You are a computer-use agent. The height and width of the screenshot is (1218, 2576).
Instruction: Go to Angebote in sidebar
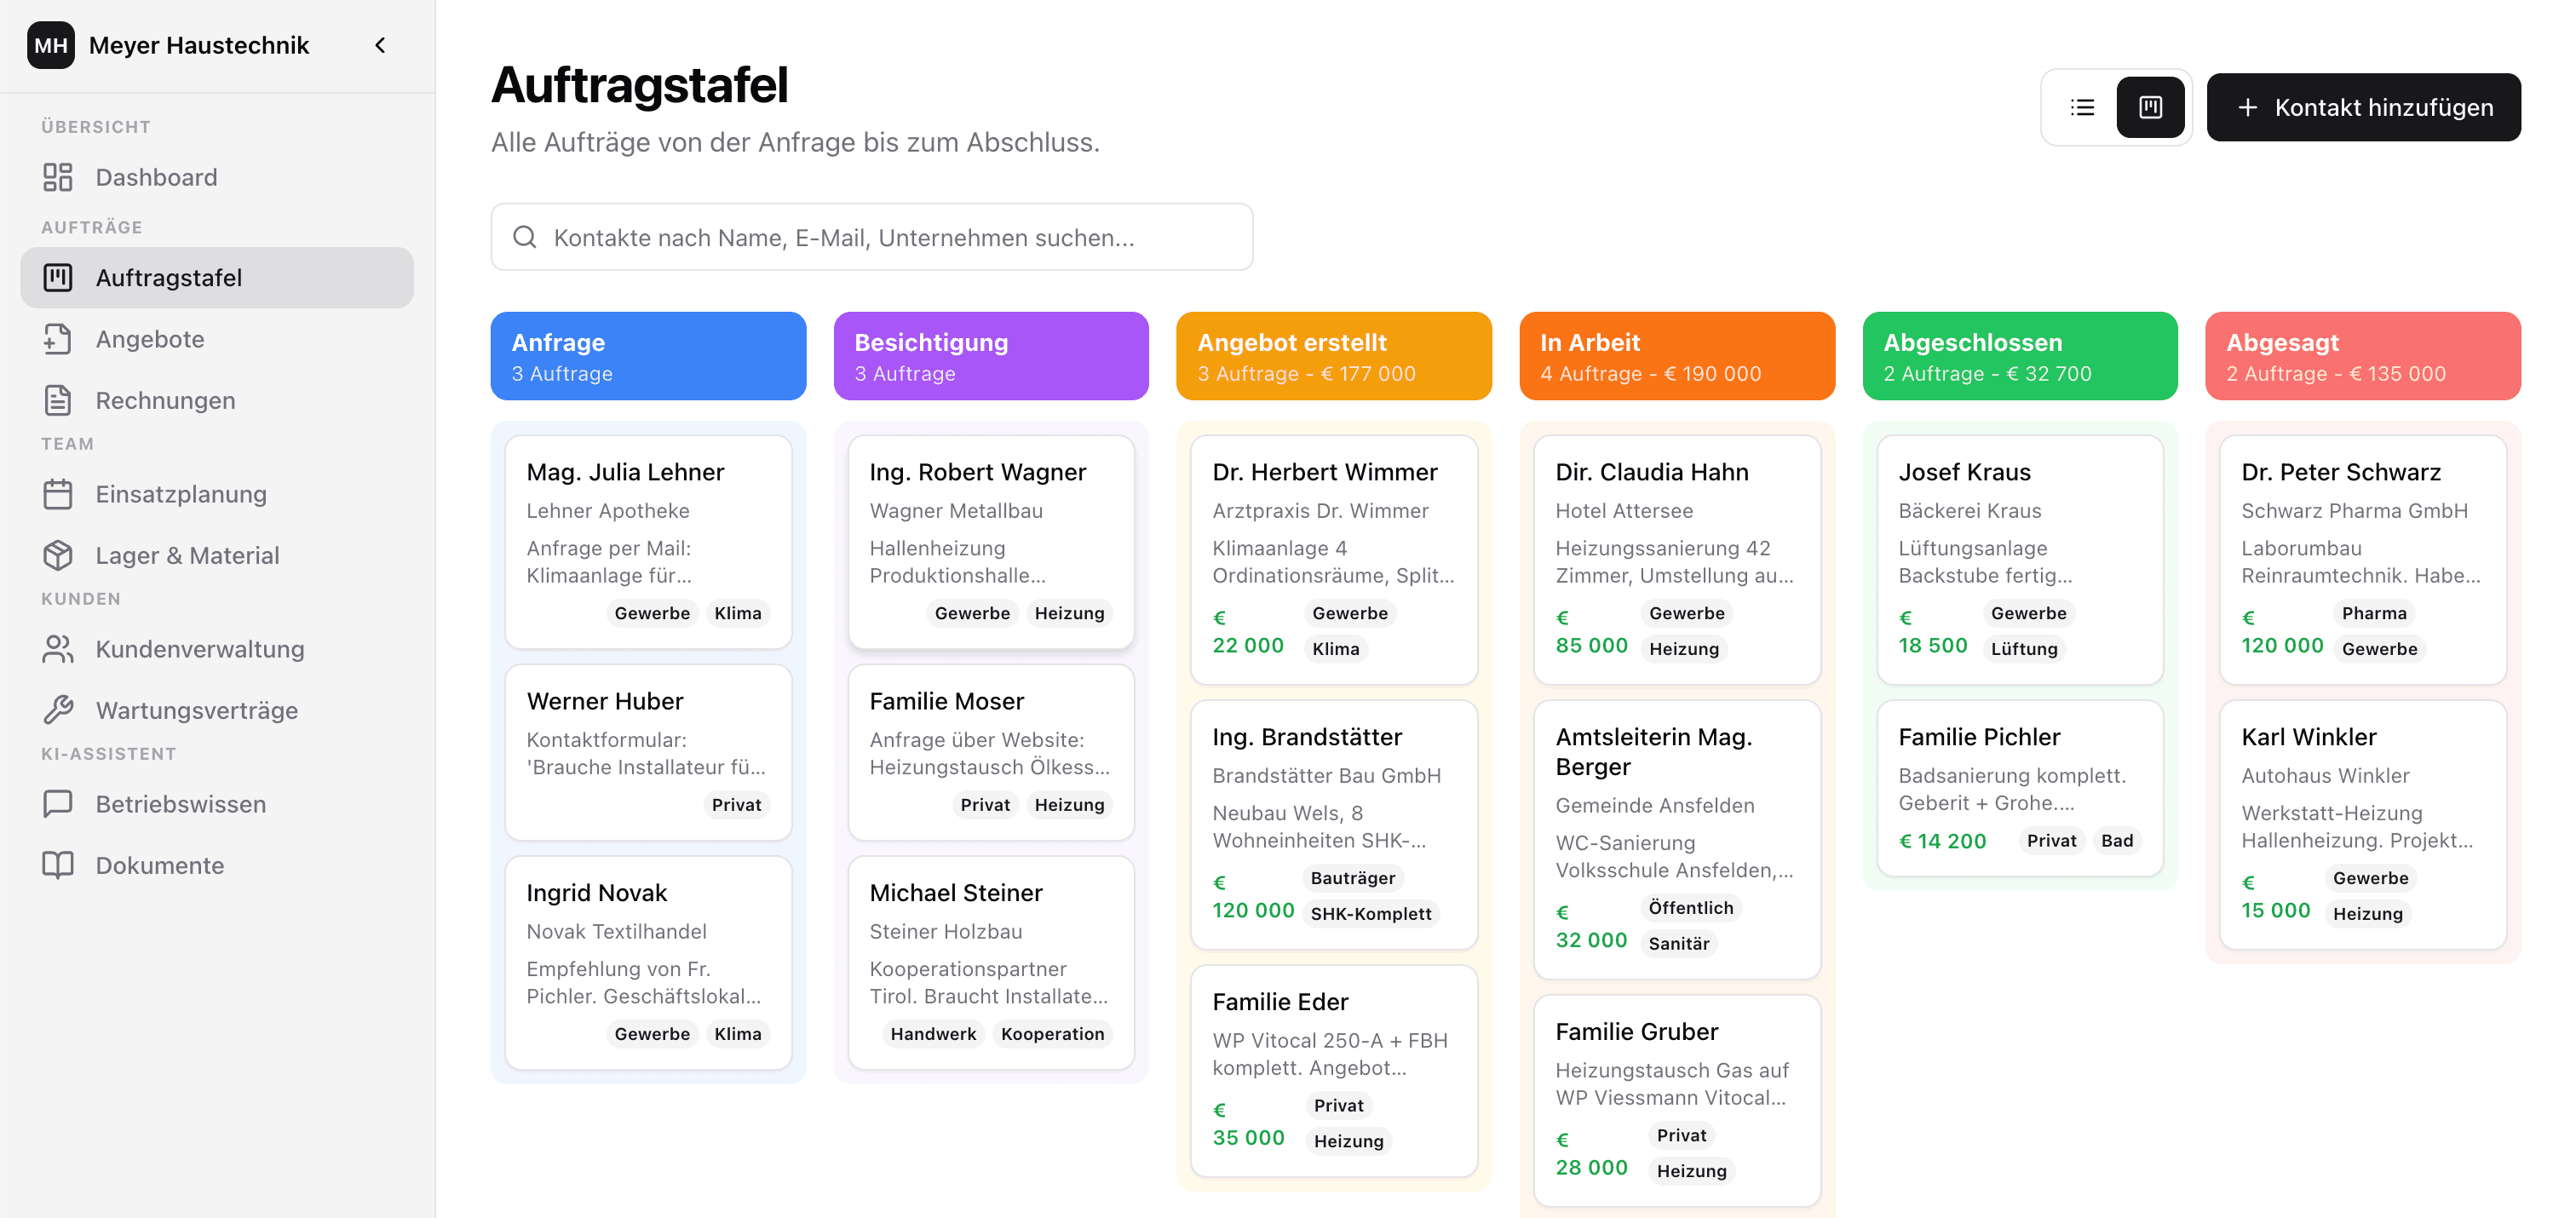pos(217,339)
